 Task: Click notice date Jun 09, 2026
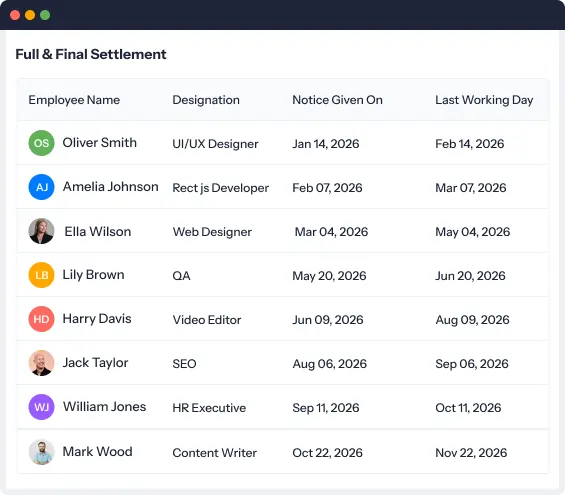[328, 320]
